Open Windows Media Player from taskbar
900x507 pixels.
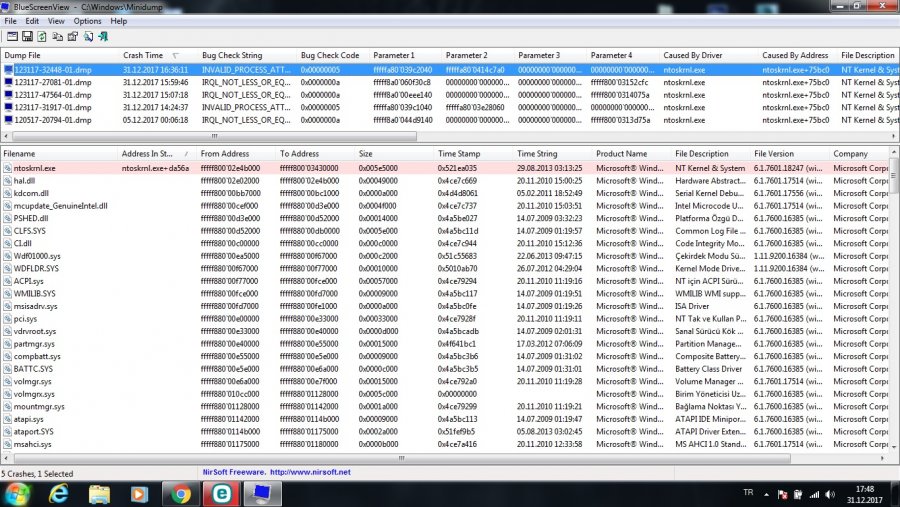coord(139,494)
